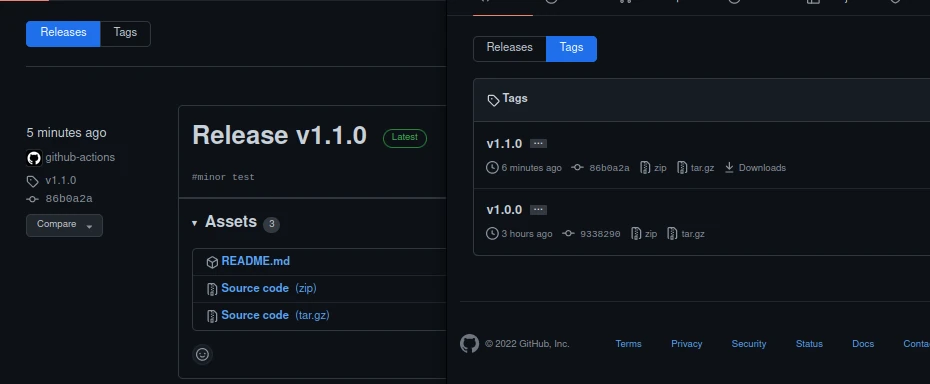Open Docs footer link

tap(863, 344)
